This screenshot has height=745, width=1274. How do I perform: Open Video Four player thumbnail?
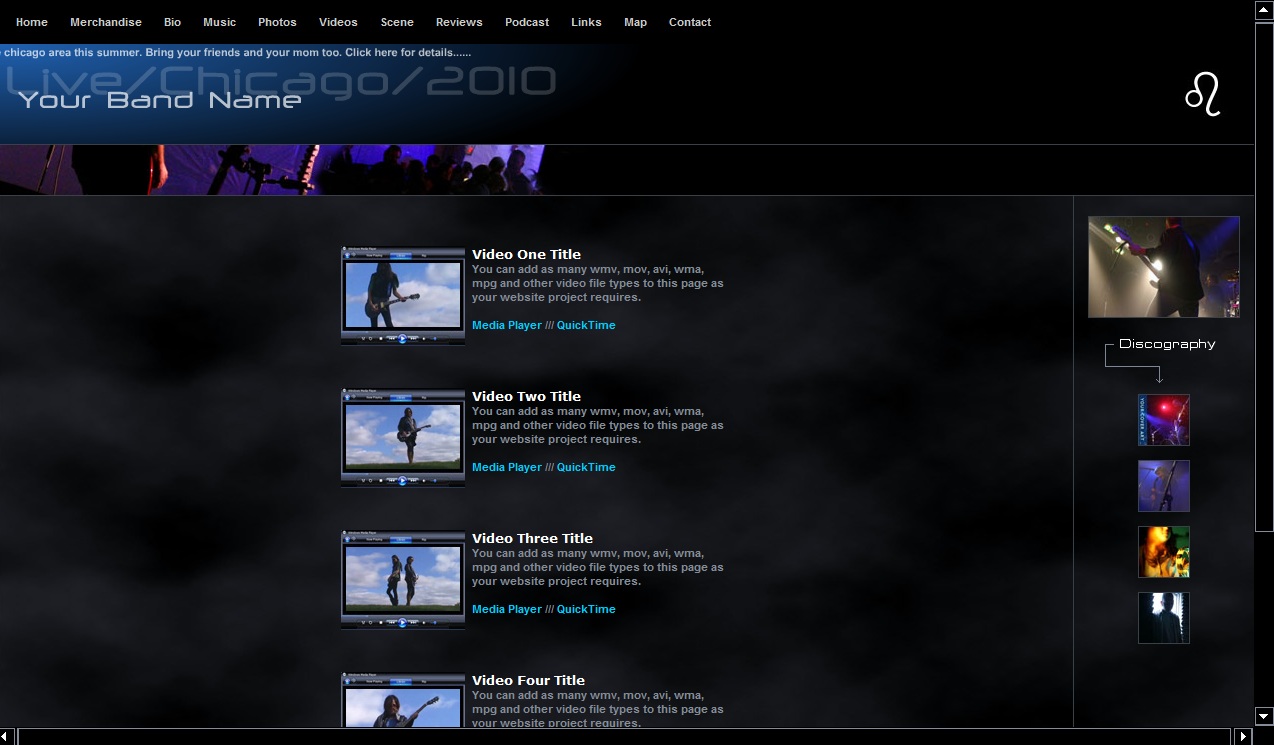tap(403, 700)
